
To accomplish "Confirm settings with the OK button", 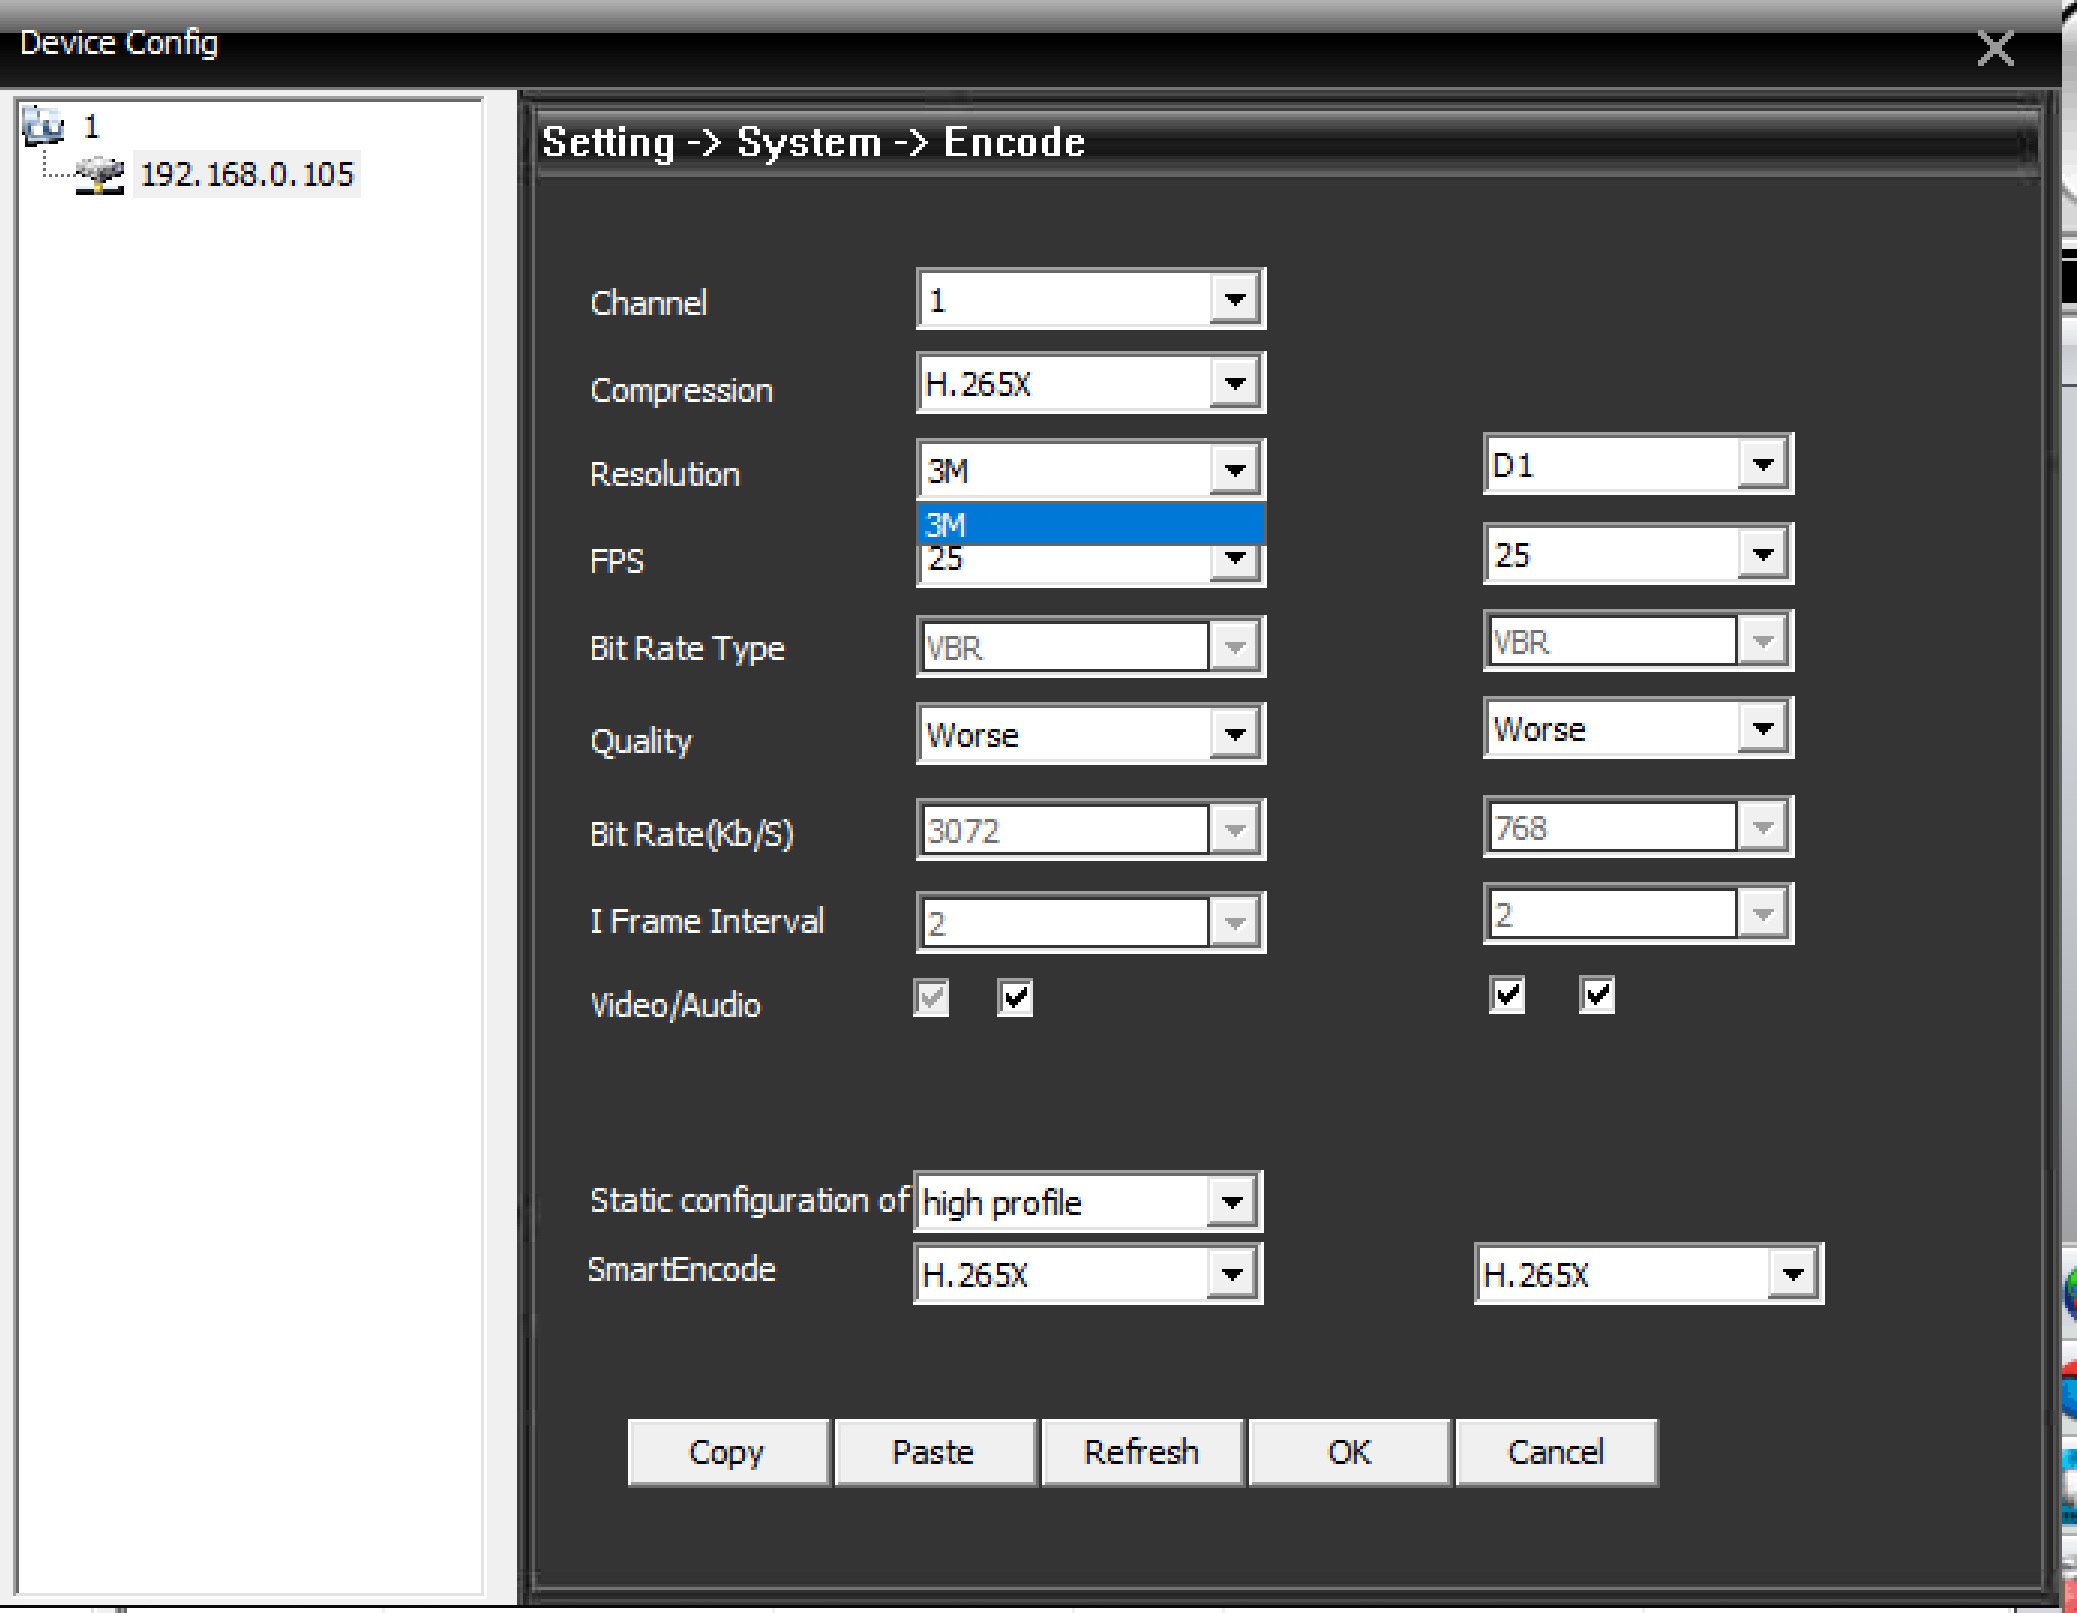I will tap(1348, 1452).
